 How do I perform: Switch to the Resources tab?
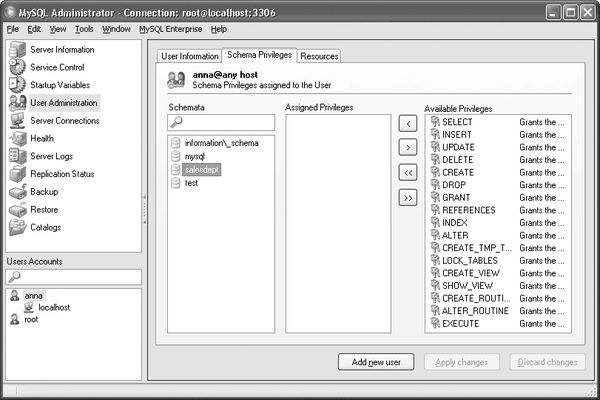(319, 56)
